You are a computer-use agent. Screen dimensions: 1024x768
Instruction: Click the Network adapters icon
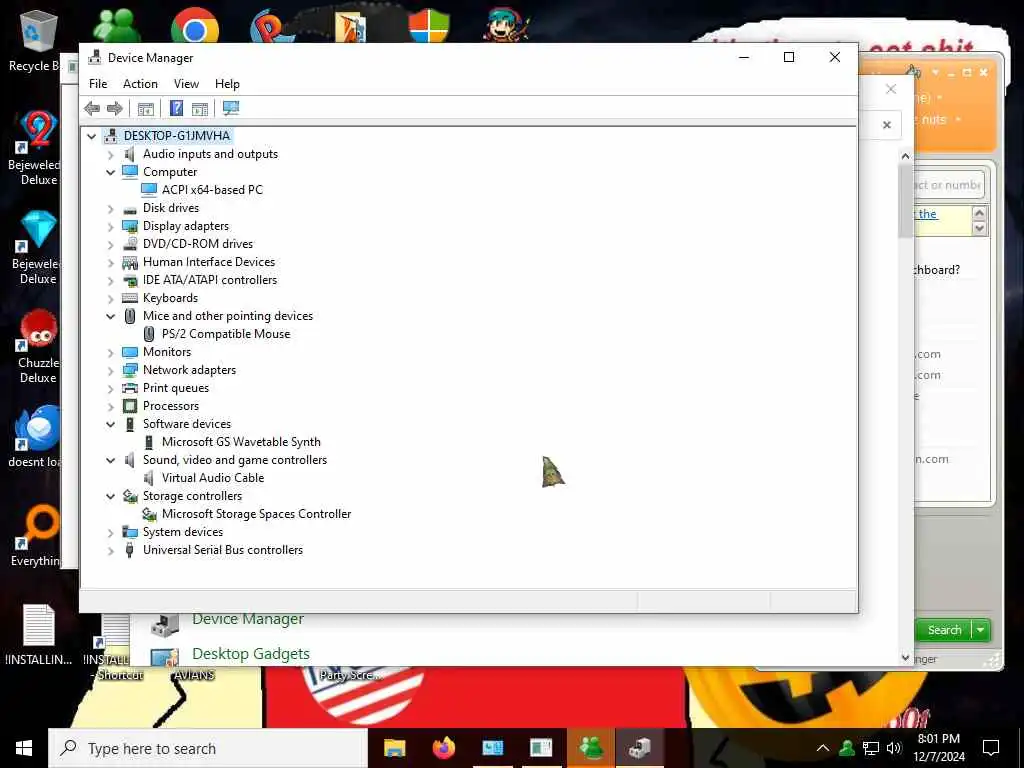click(130, 370)
